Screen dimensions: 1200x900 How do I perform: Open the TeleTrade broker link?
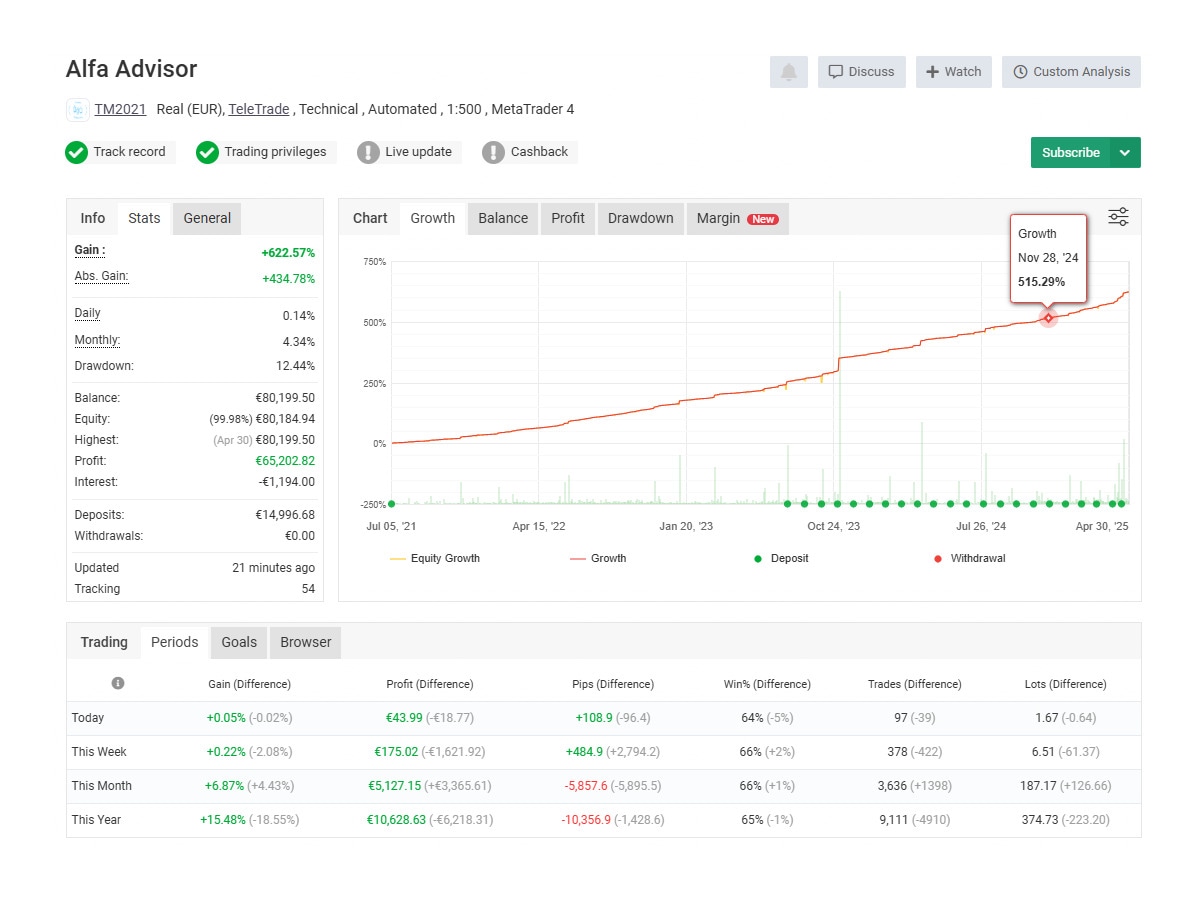(258, 109)
